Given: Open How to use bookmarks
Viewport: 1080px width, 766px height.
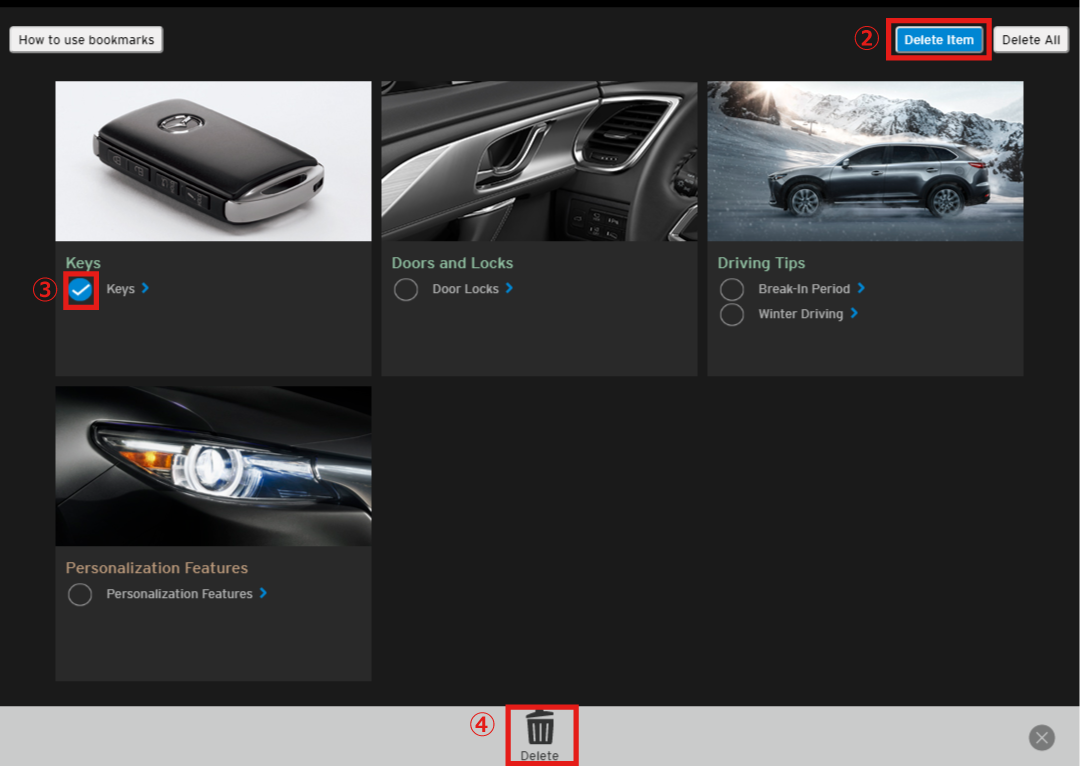Looking at the screenshot, I should [86, 40].
